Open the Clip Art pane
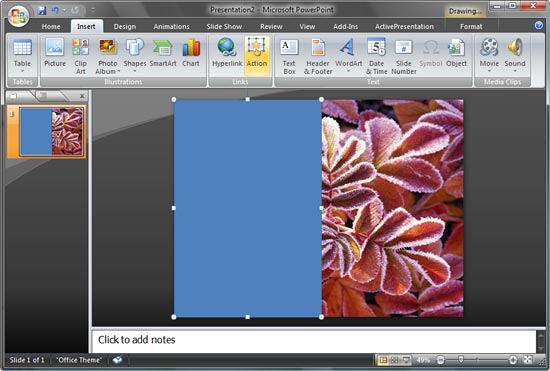This screenshot has width=550, height=371. point(80,56)
